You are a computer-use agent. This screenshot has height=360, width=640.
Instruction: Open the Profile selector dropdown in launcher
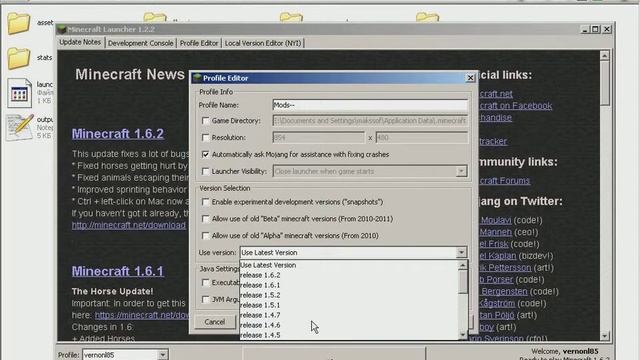162,355
